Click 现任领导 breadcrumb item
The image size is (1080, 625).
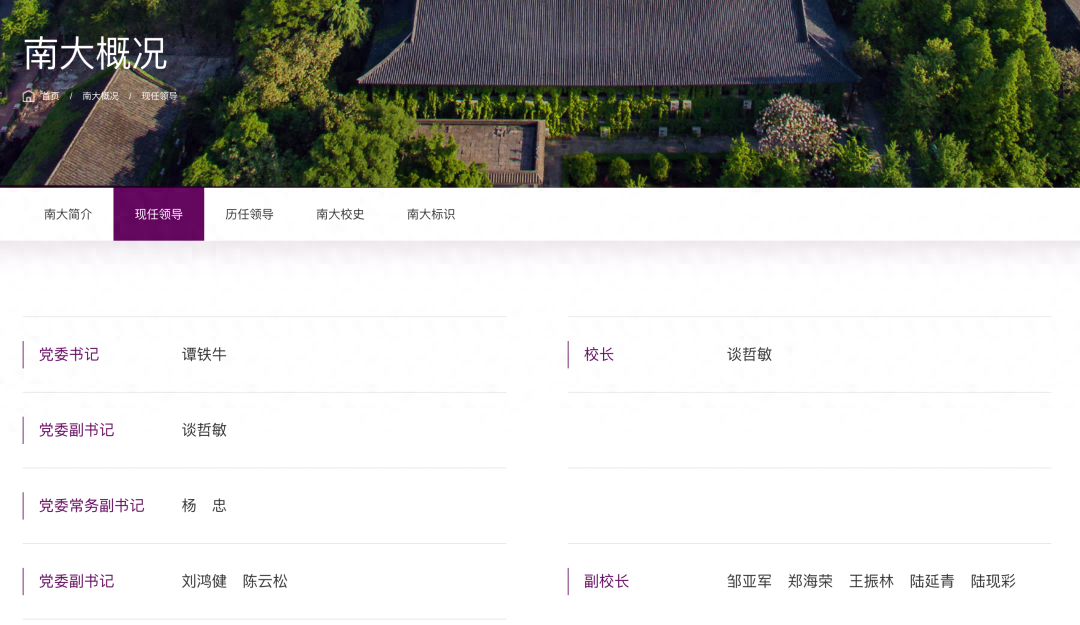click(x=160, y=96)
